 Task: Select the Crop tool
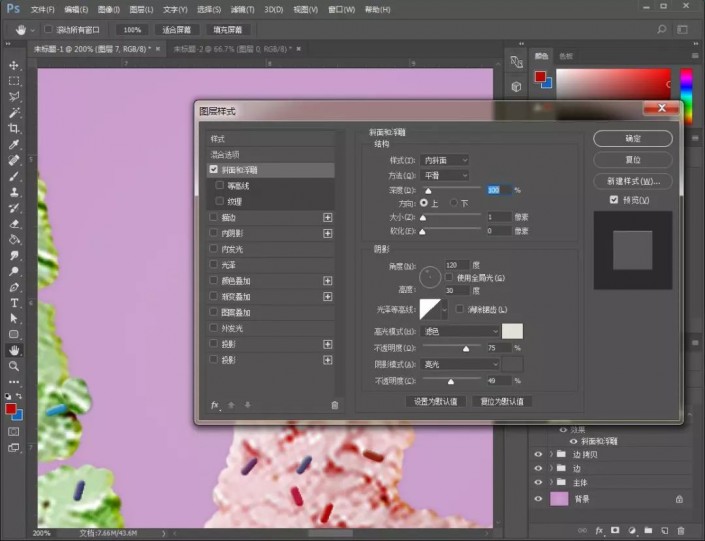click(14, 129)
